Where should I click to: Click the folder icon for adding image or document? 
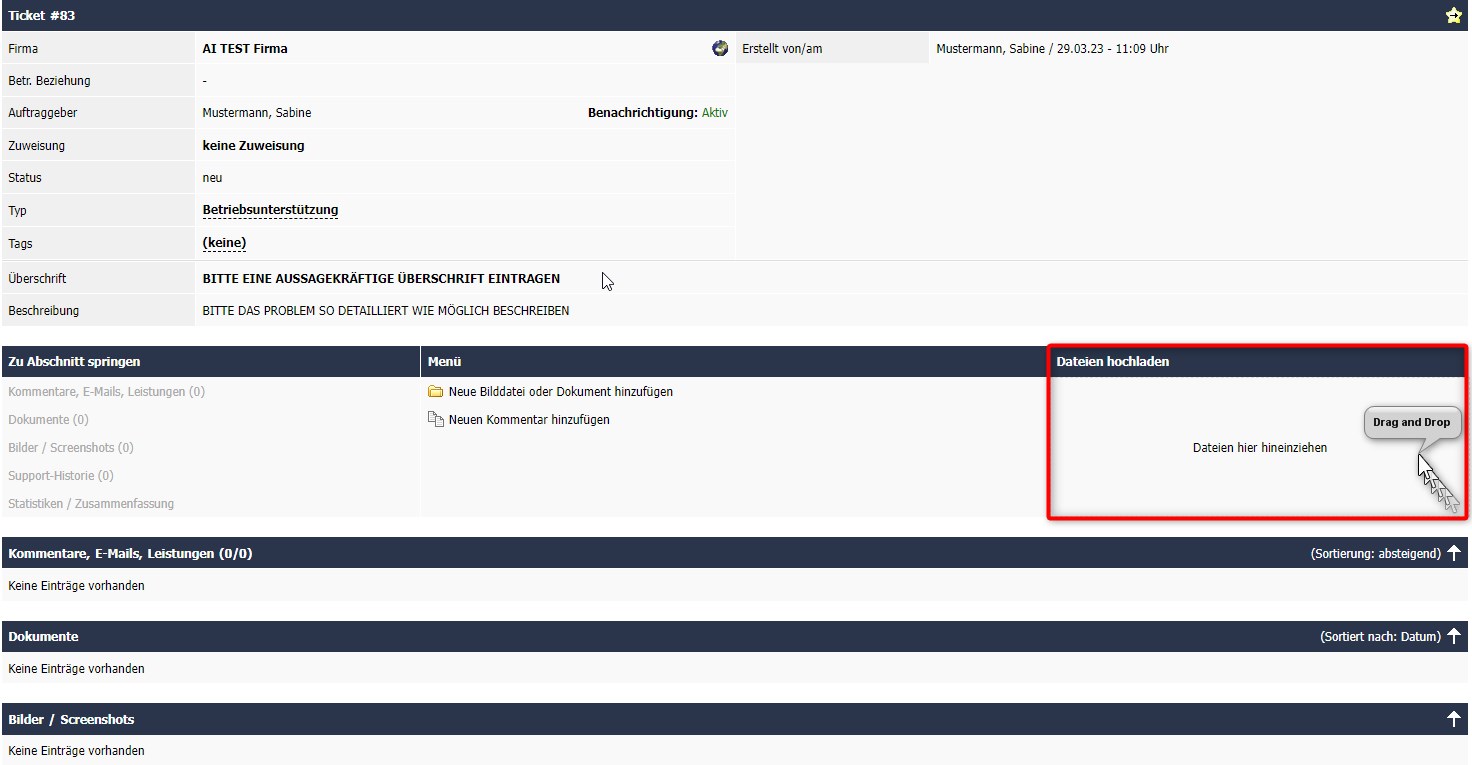tap(435, 392)
